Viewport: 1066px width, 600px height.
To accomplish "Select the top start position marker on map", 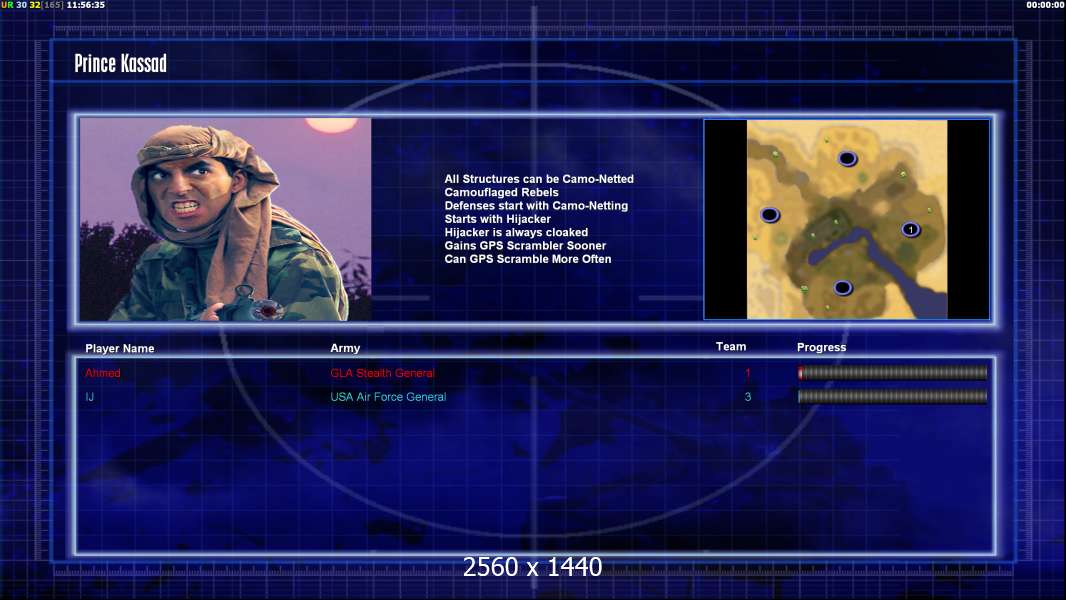I will pos(847,159).
